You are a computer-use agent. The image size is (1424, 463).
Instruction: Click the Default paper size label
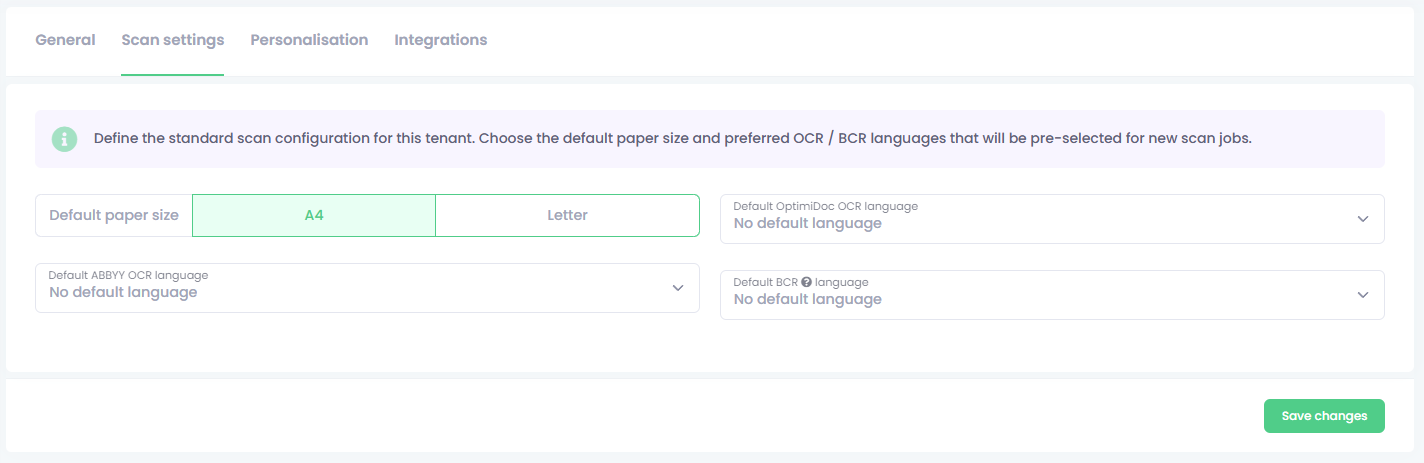(114, 215)
